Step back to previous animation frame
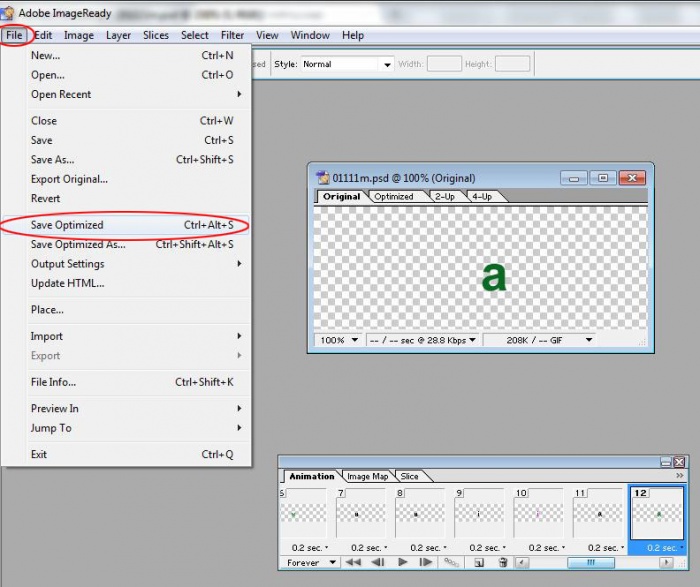 point(378,563)
